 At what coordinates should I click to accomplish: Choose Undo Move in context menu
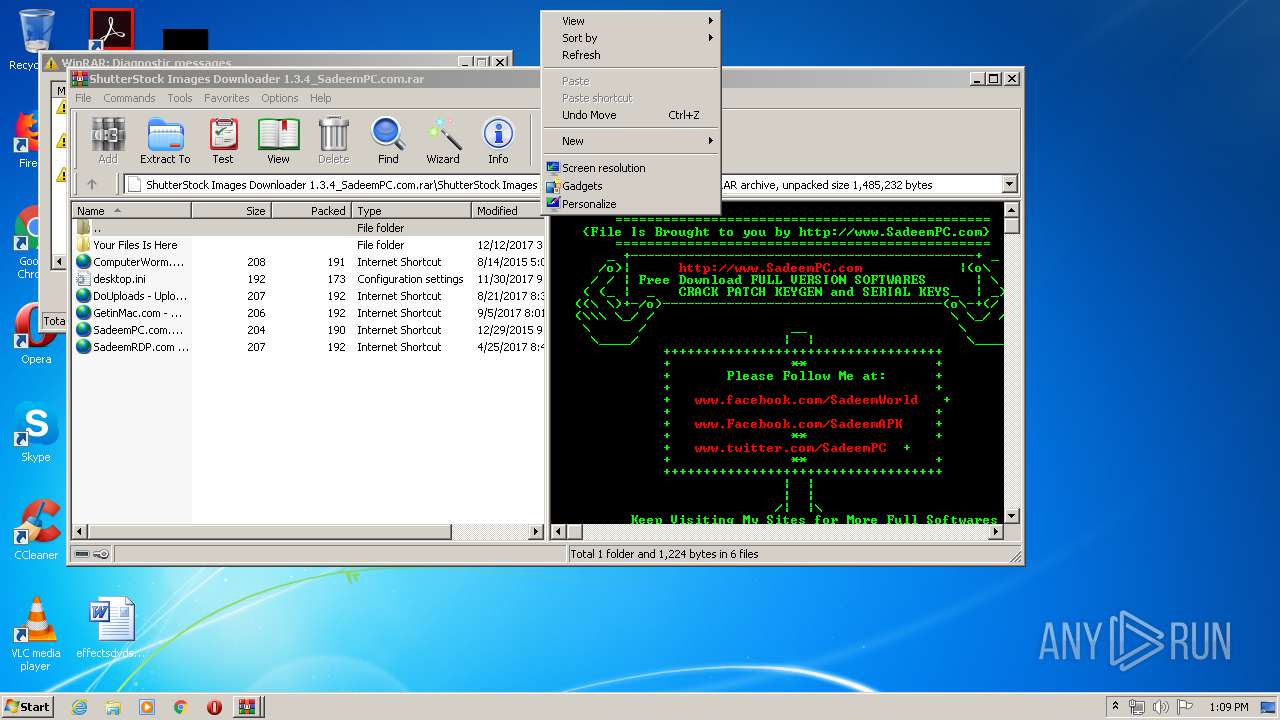(630, 115)
